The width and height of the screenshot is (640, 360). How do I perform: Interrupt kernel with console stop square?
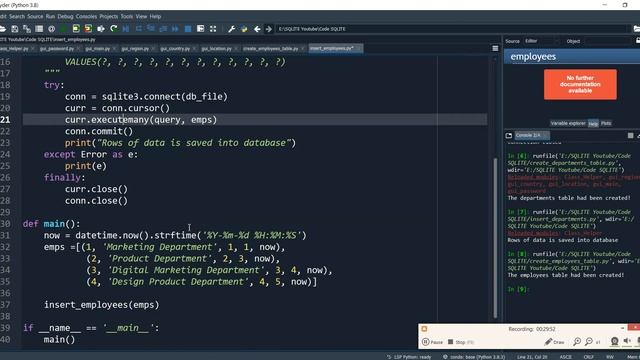pyautogui.click(x=631, y=136)
